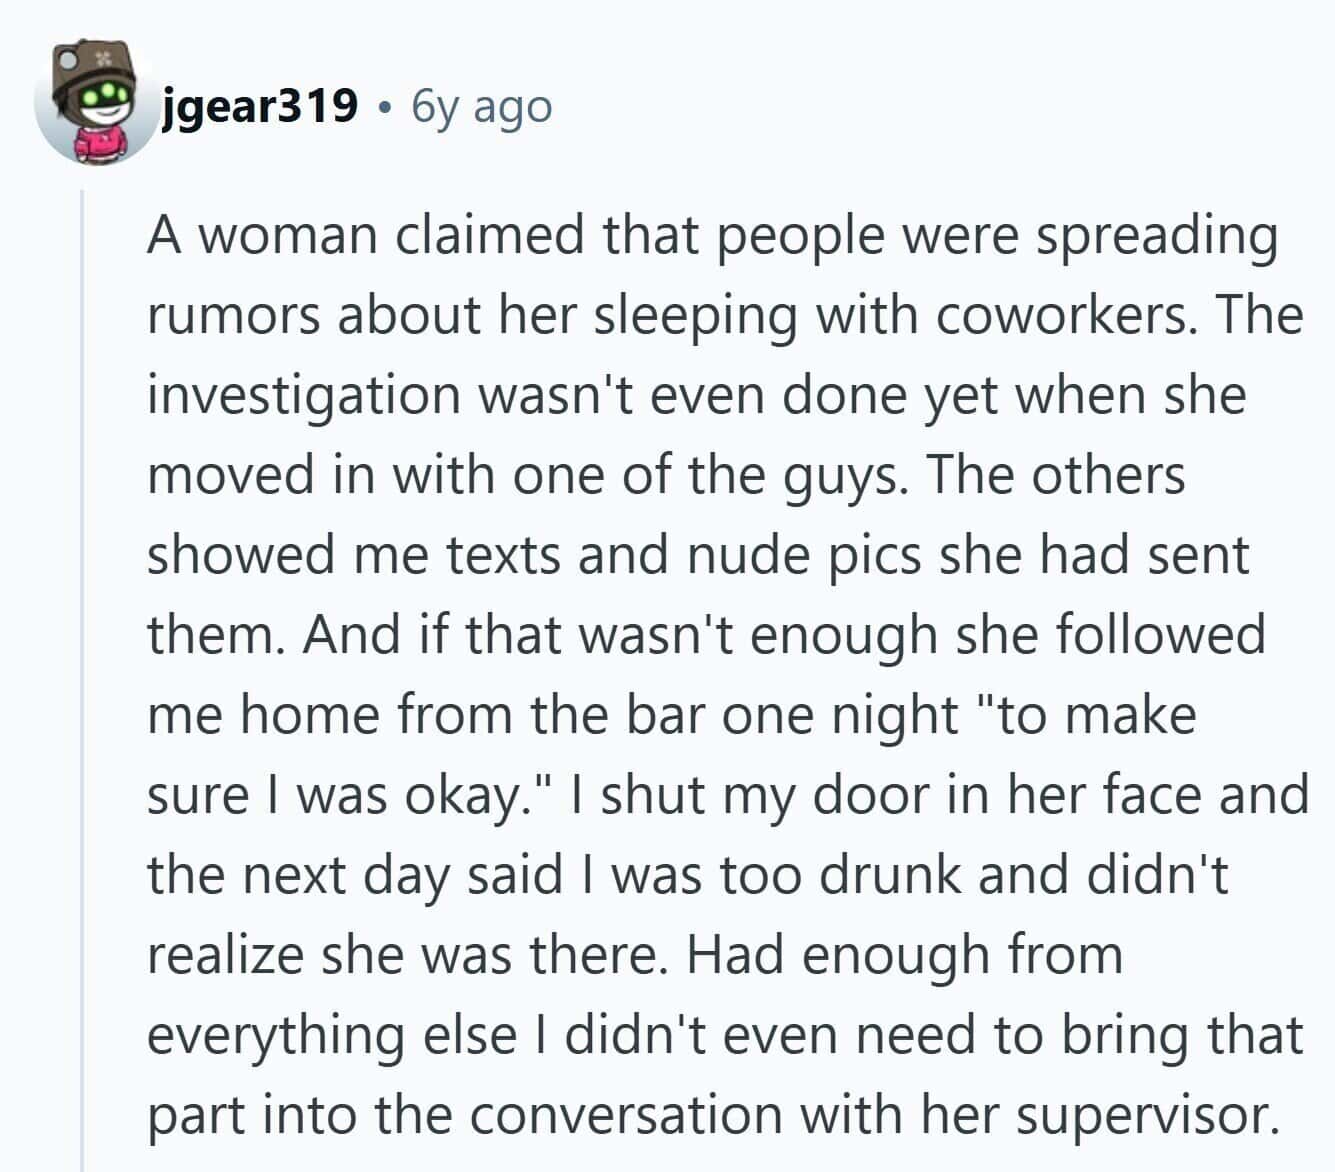Click the "6y ago" timestamp
Screen dimensions: 1335x1172
pyautogui.click(x=482, y=105)
